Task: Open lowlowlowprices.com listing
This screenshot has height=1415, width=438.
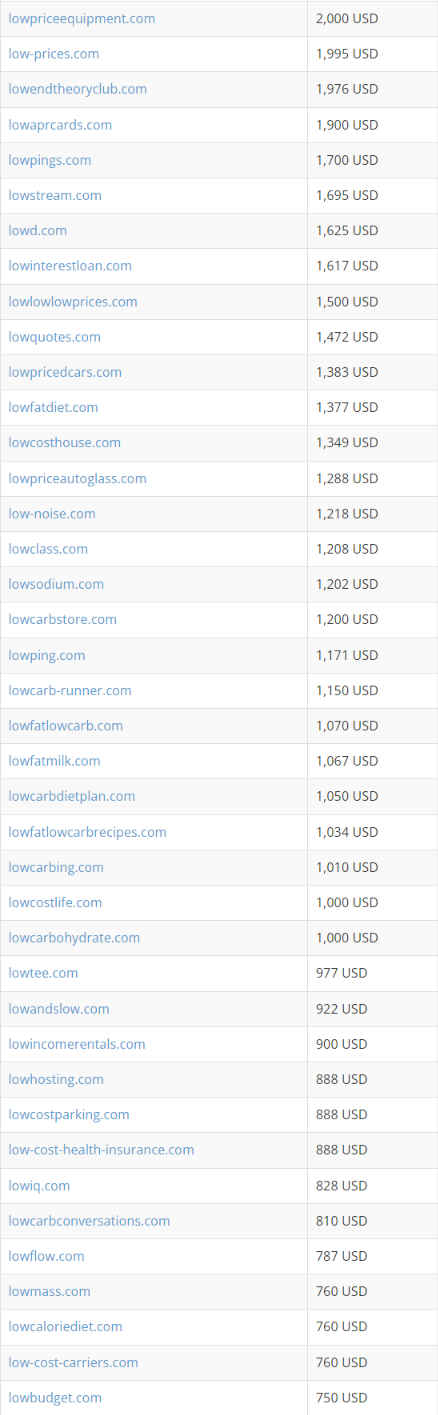Action: coord(73,302)
